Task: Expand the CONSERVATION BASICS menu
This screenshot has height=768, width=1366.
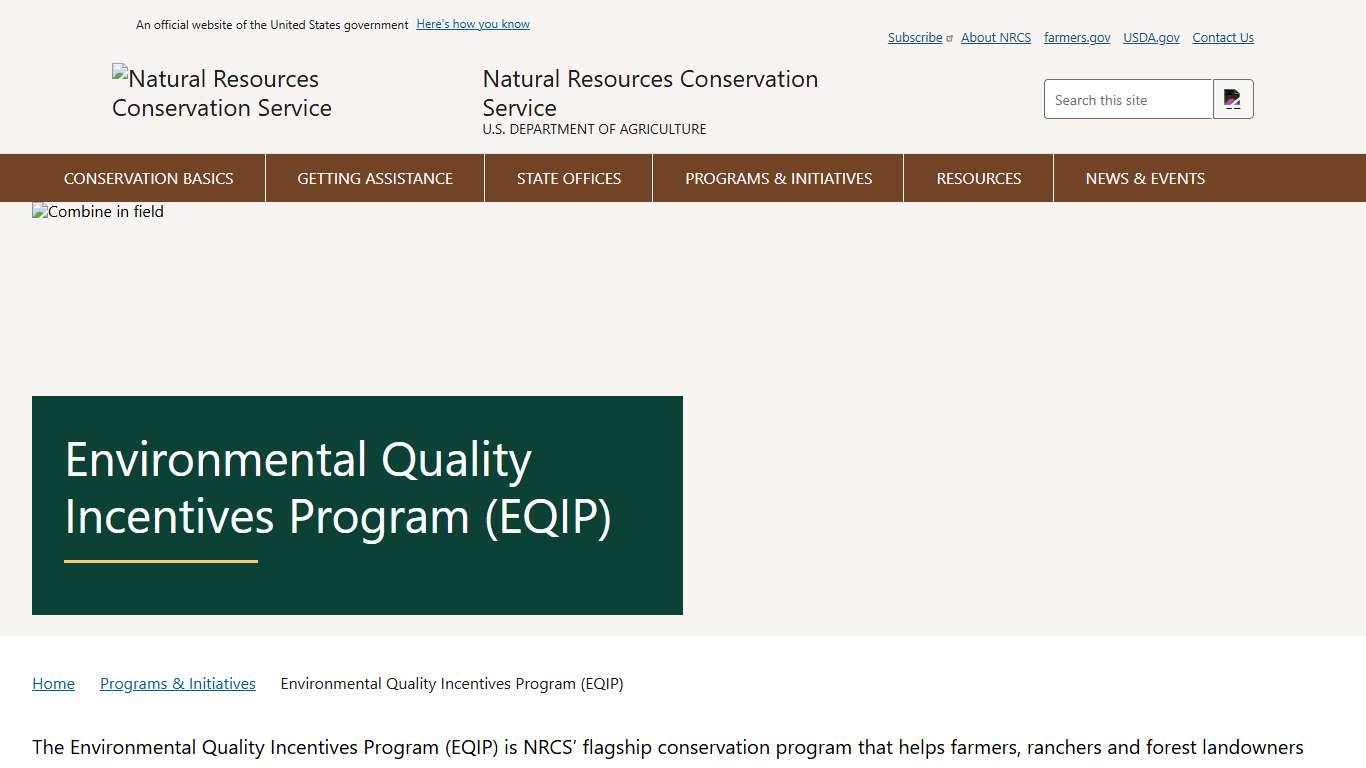Action: tap(148, 178)
